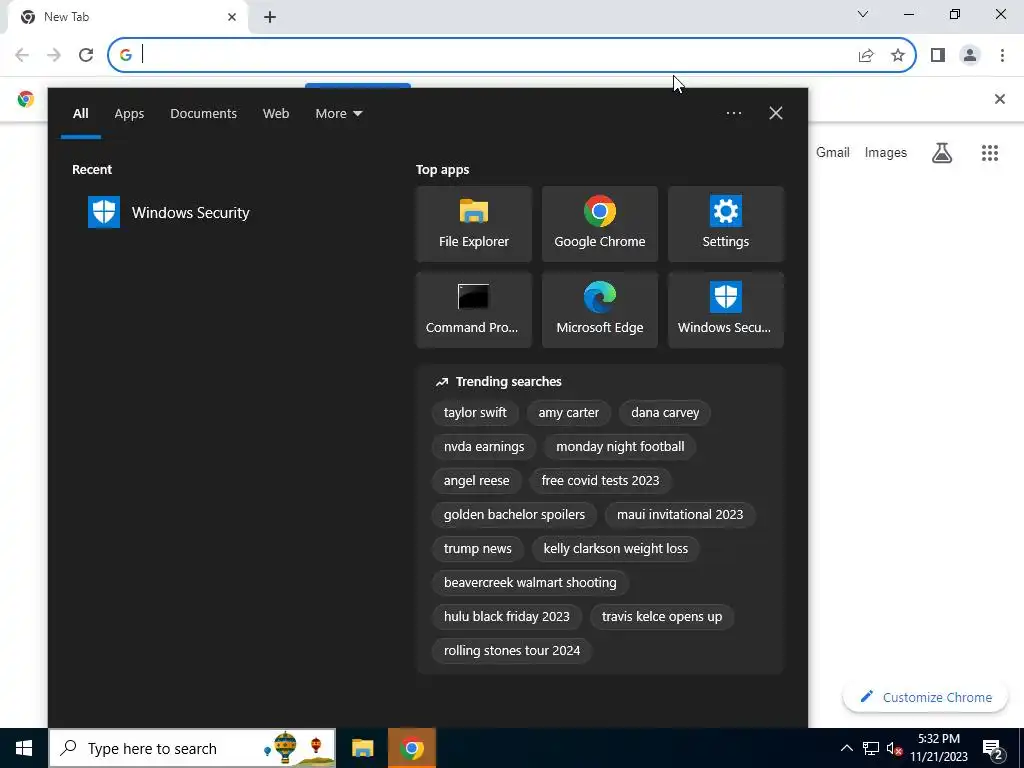Bookmark this tab with the star icon
Image resolution: width=1024 pixels, height=768 pixels.
pyautogui.click(x=898, y=55)
